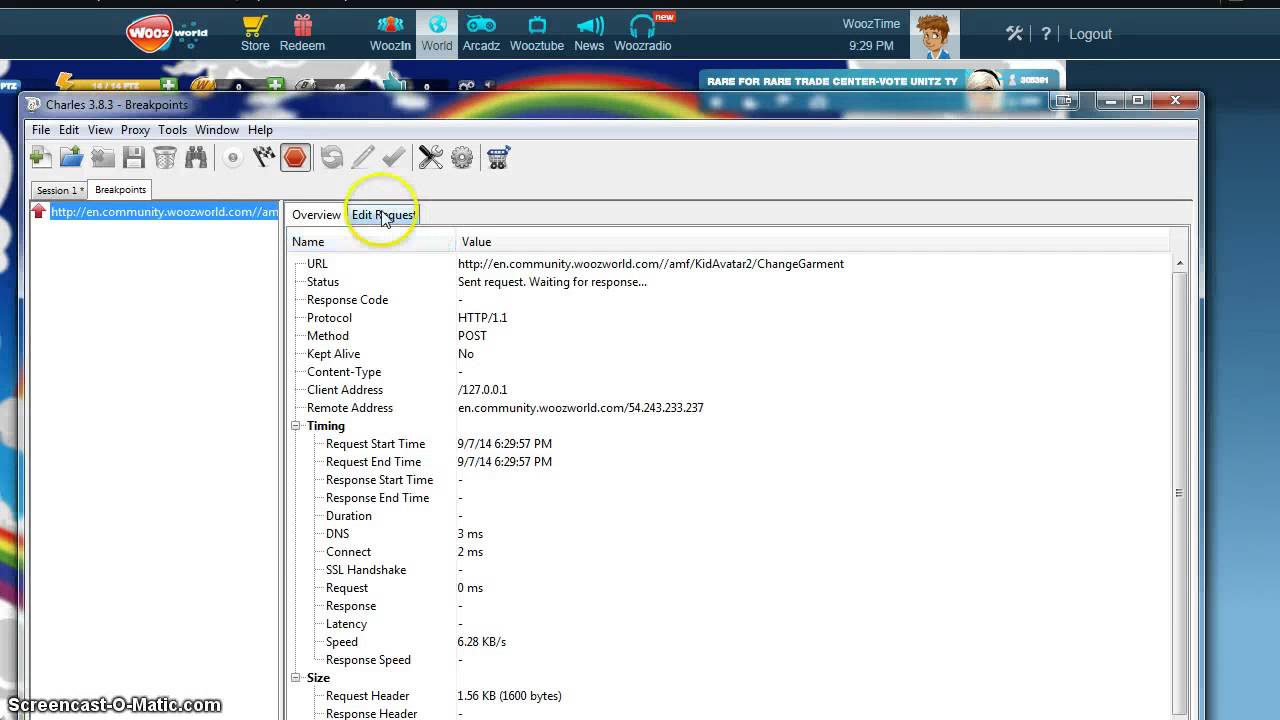
Task: Click the Logout link
Action: [1090, 34]
